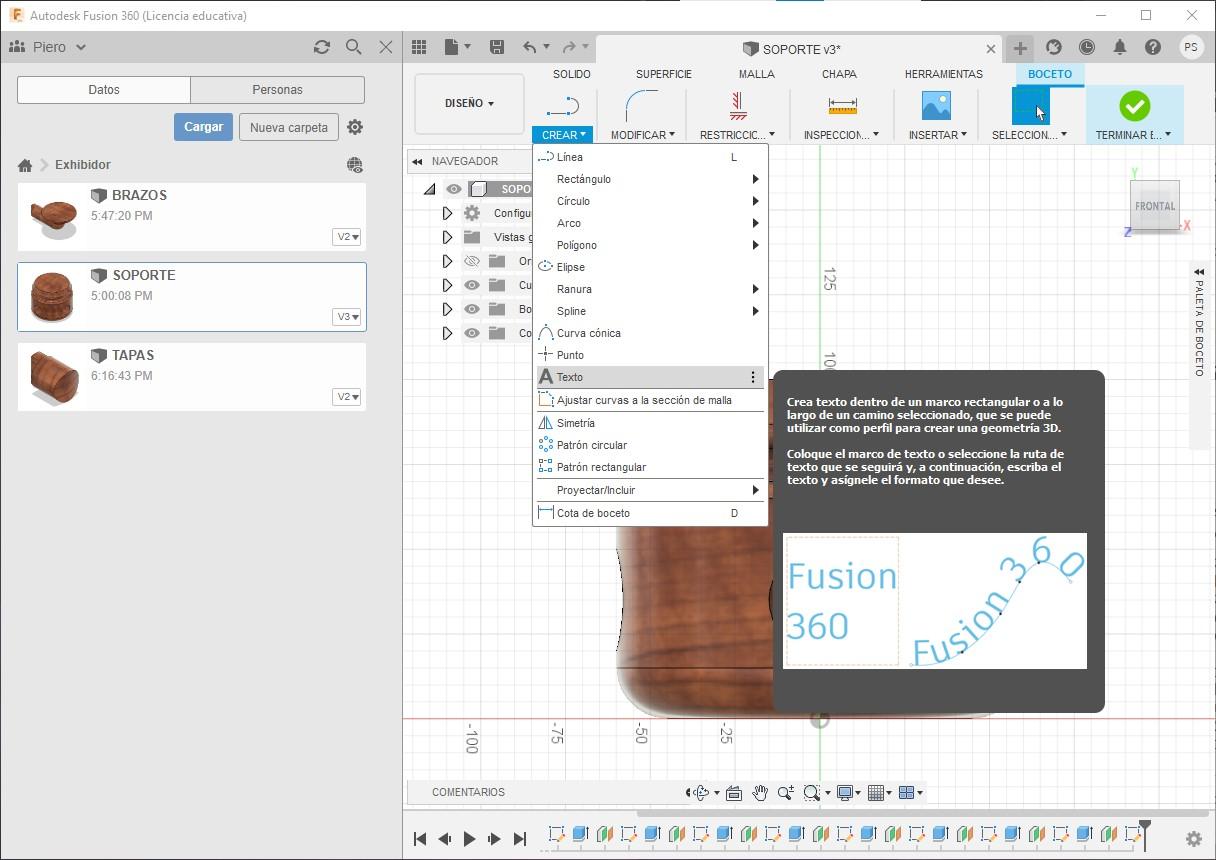Toggle the eye on the fourth navigator folder row
1216x860 pixels.
coord(472,285)
